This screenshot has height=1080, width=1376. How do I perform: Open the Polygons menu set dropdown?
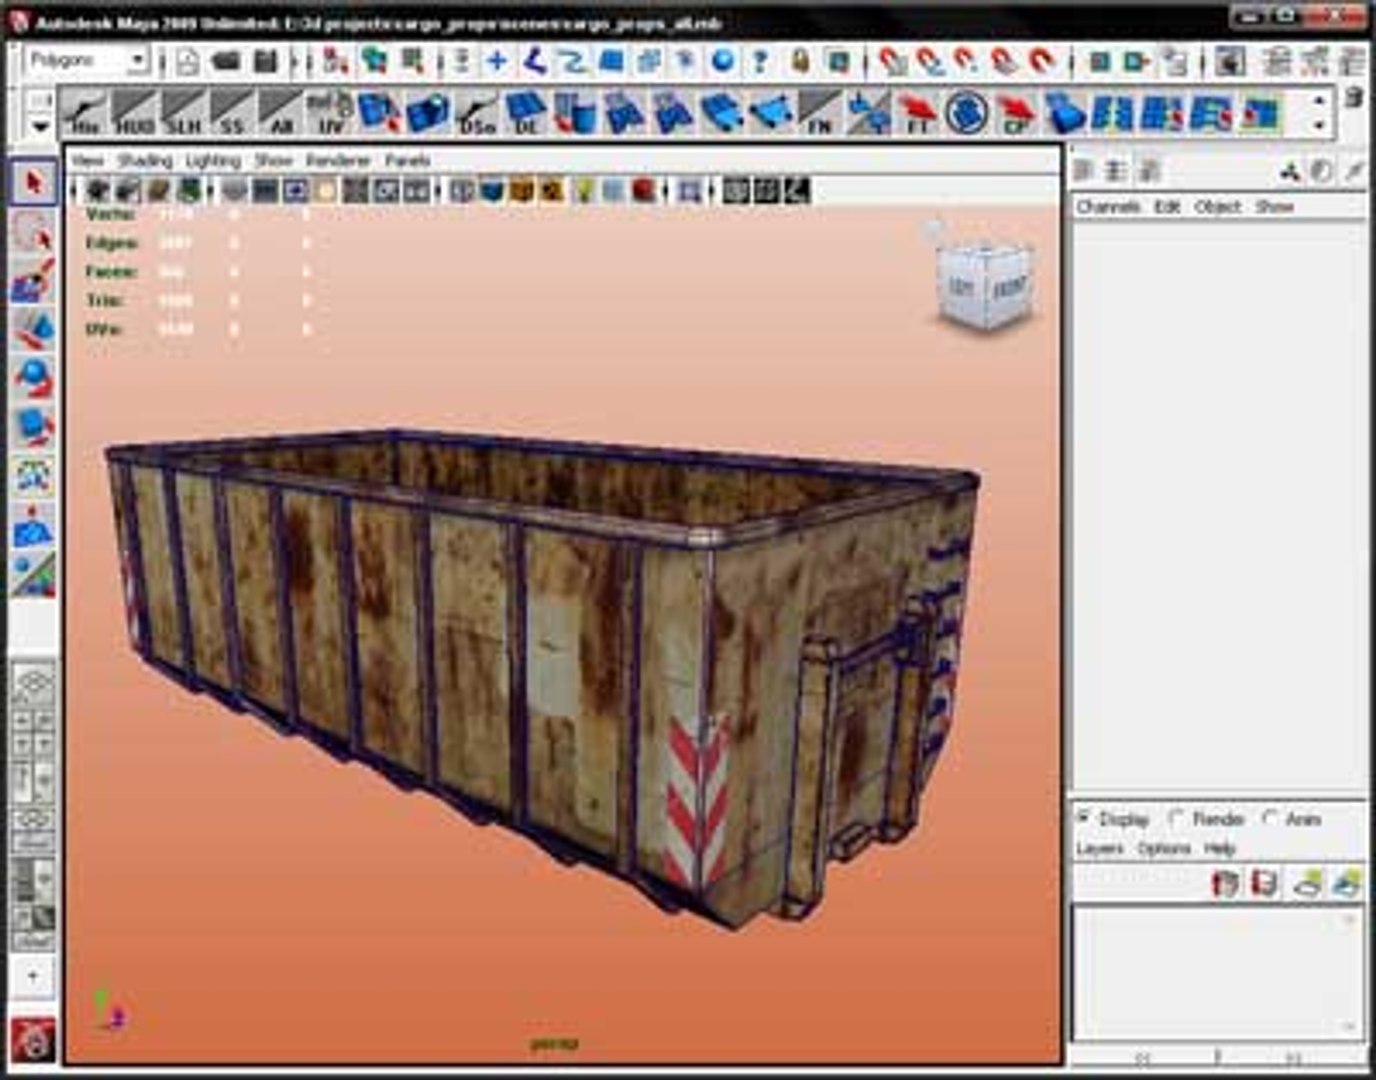coord(88,61)
